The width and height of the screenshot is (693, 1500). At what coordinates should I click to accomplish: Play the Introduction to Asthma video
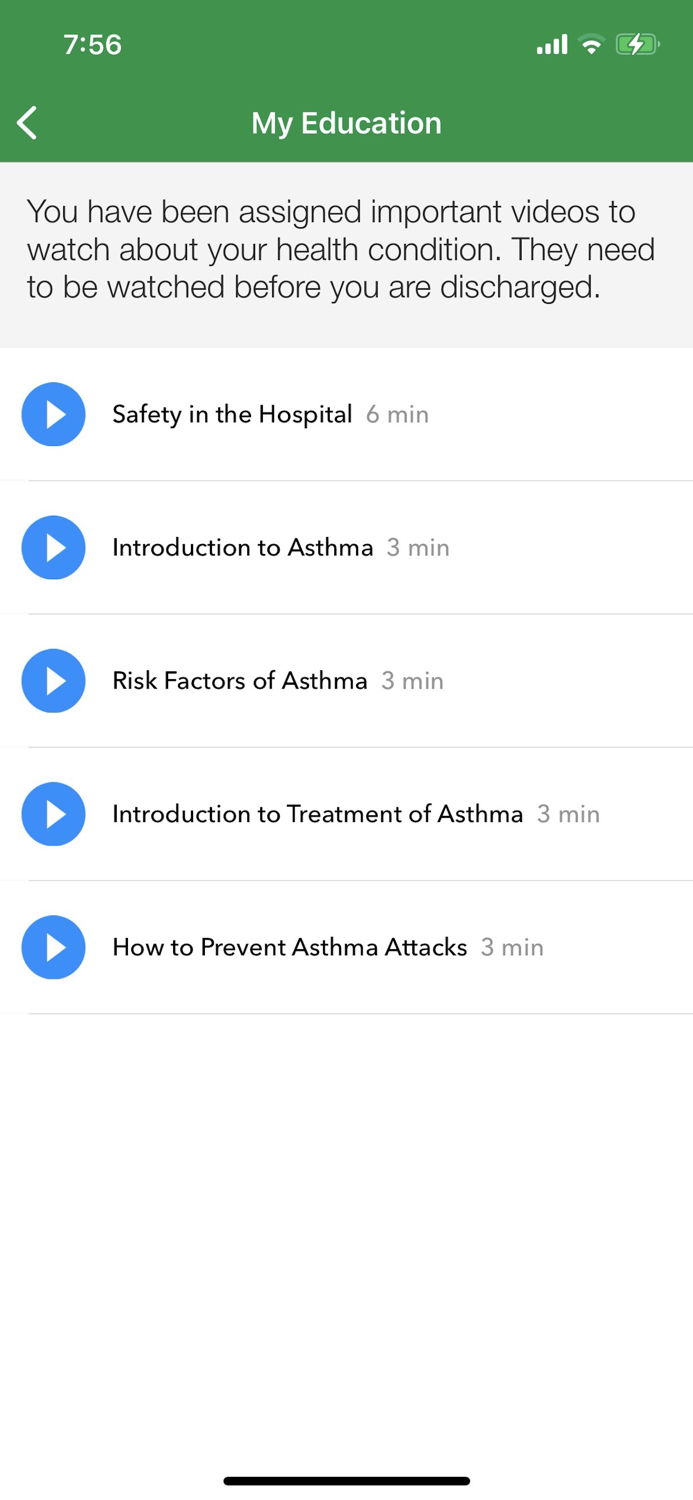tap(53, 547)
